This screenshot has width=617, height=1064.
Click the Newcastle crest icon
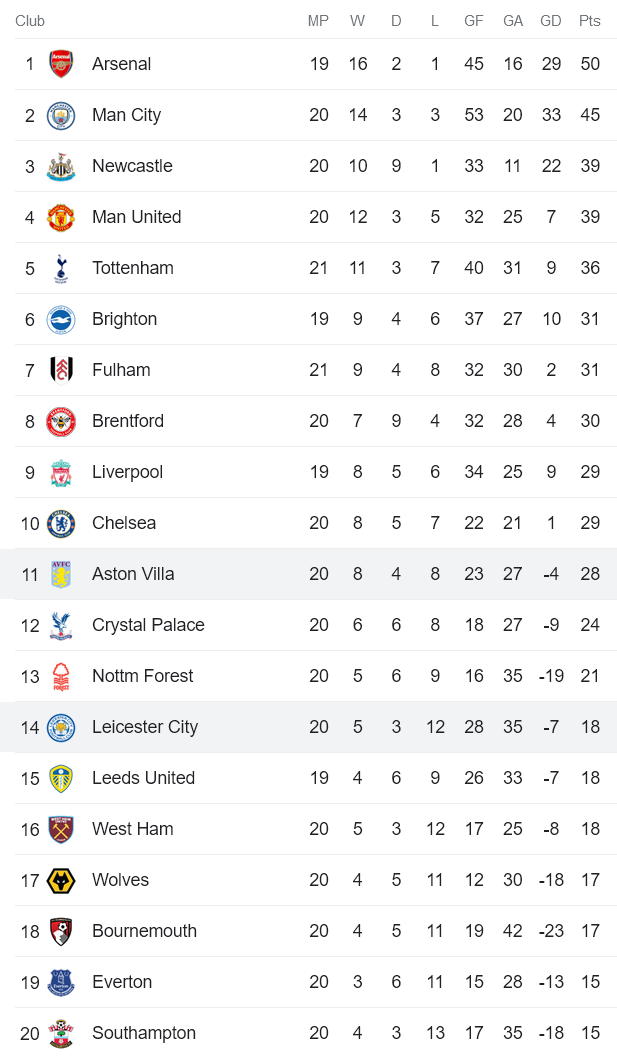61,166
